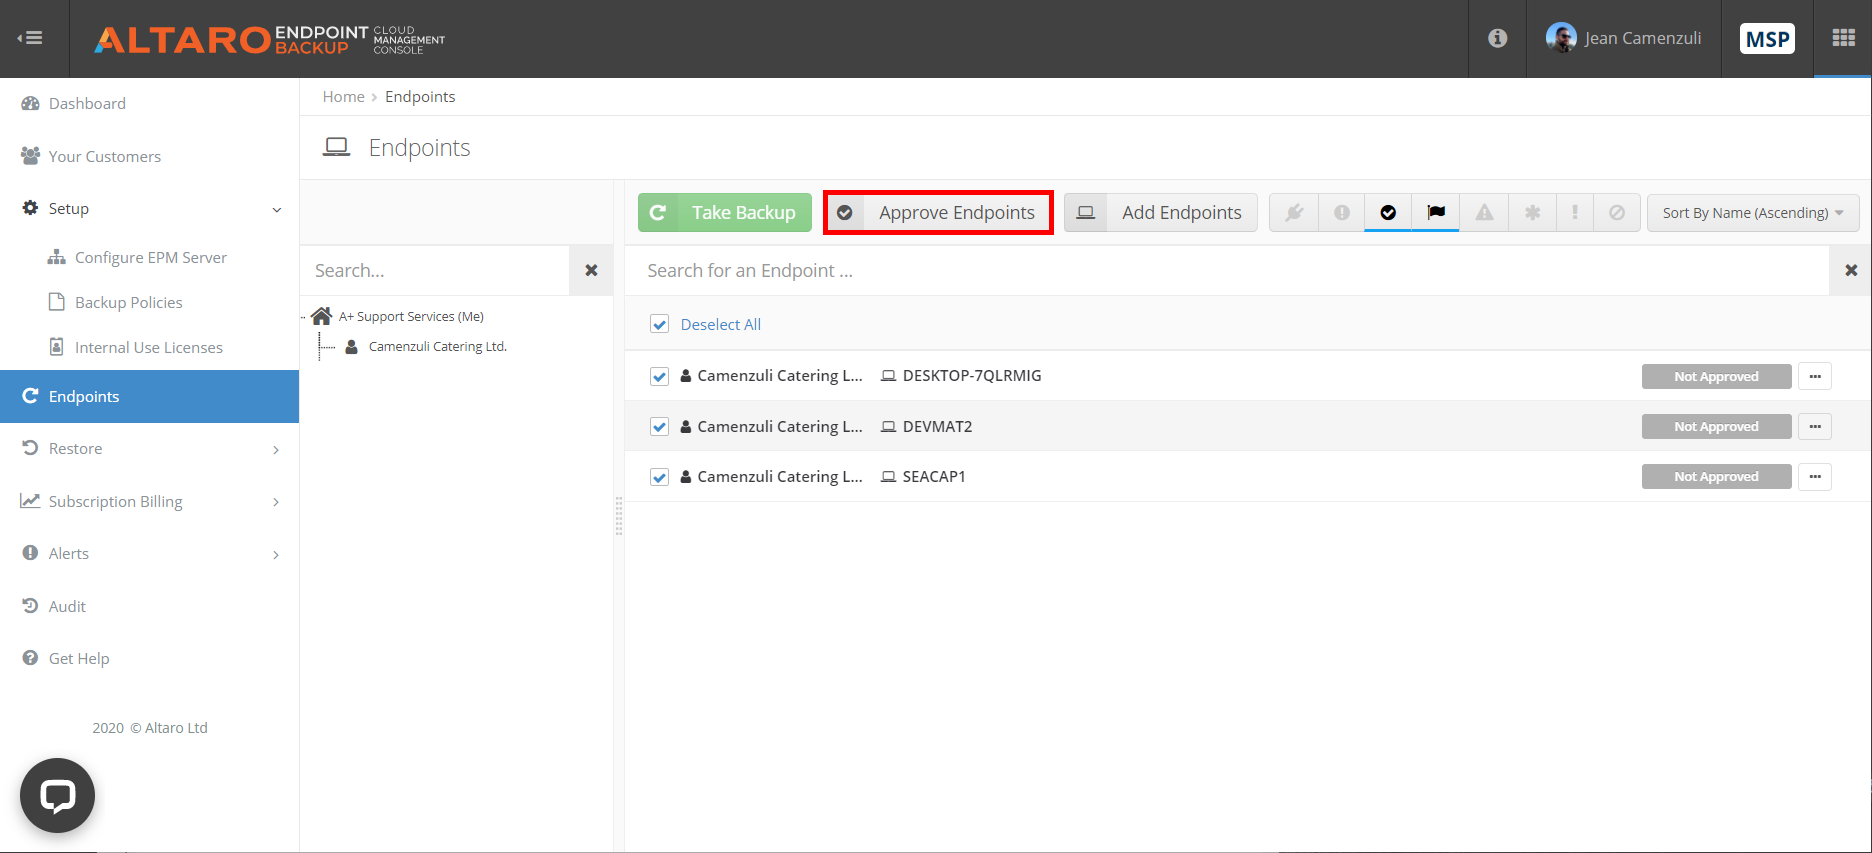The width and height of the screenshot is (1872, 853).
Task: Toggle the plug connection filter icon
Action: pos(1294,212)
